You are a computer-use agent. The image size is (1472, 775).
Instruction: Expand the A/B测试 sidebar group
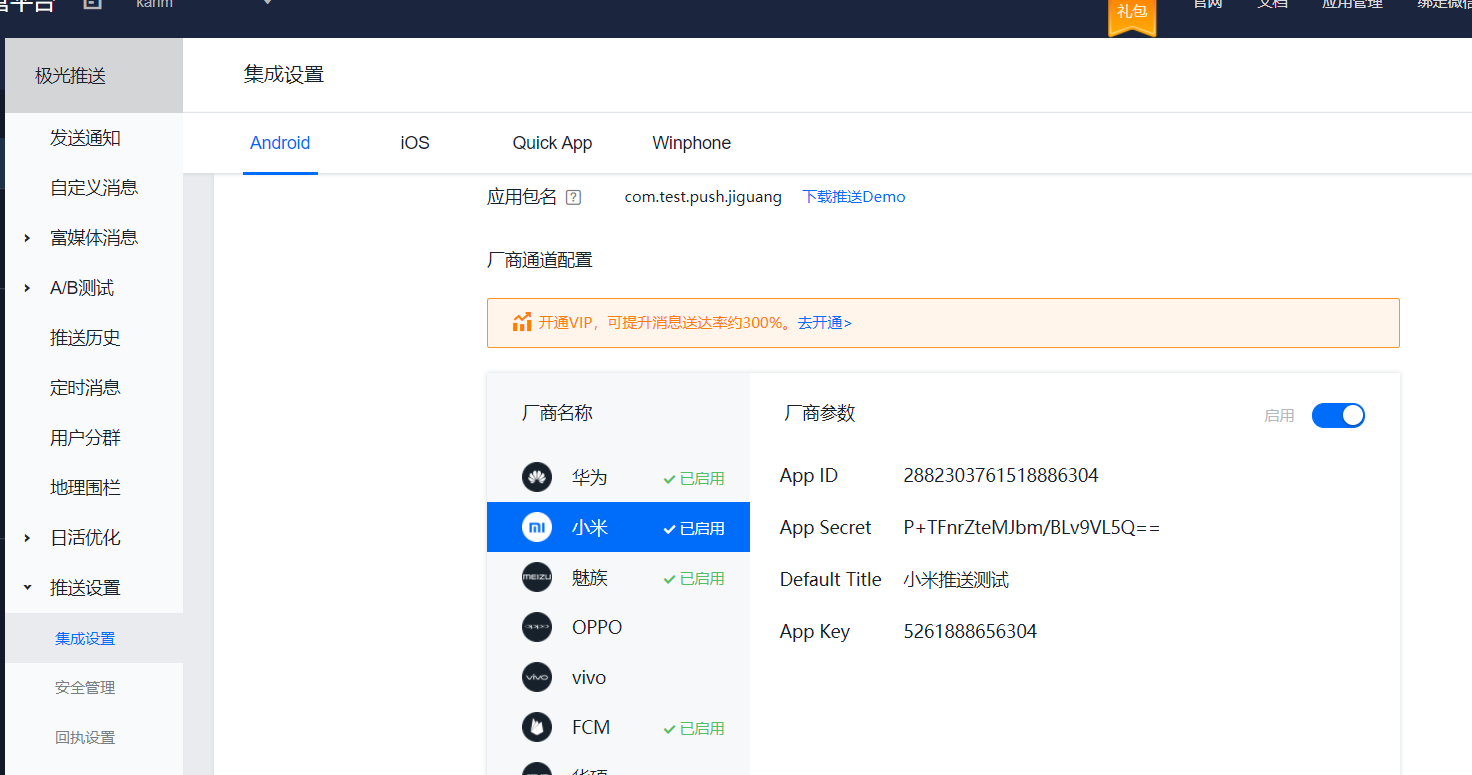(x=27, y=288)
